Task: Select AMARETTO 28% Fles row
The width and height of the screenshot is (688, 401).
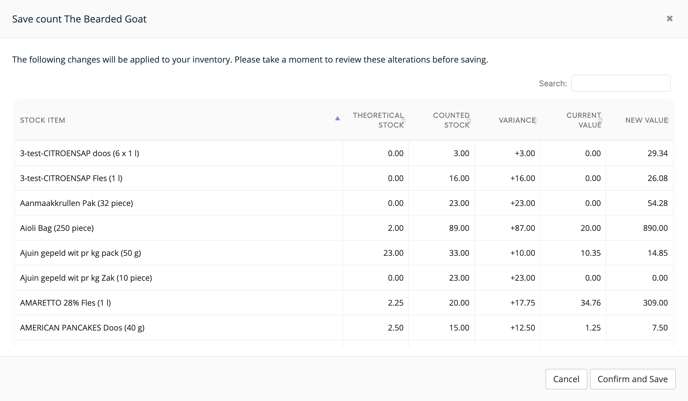Action: [x=344, y=303]
